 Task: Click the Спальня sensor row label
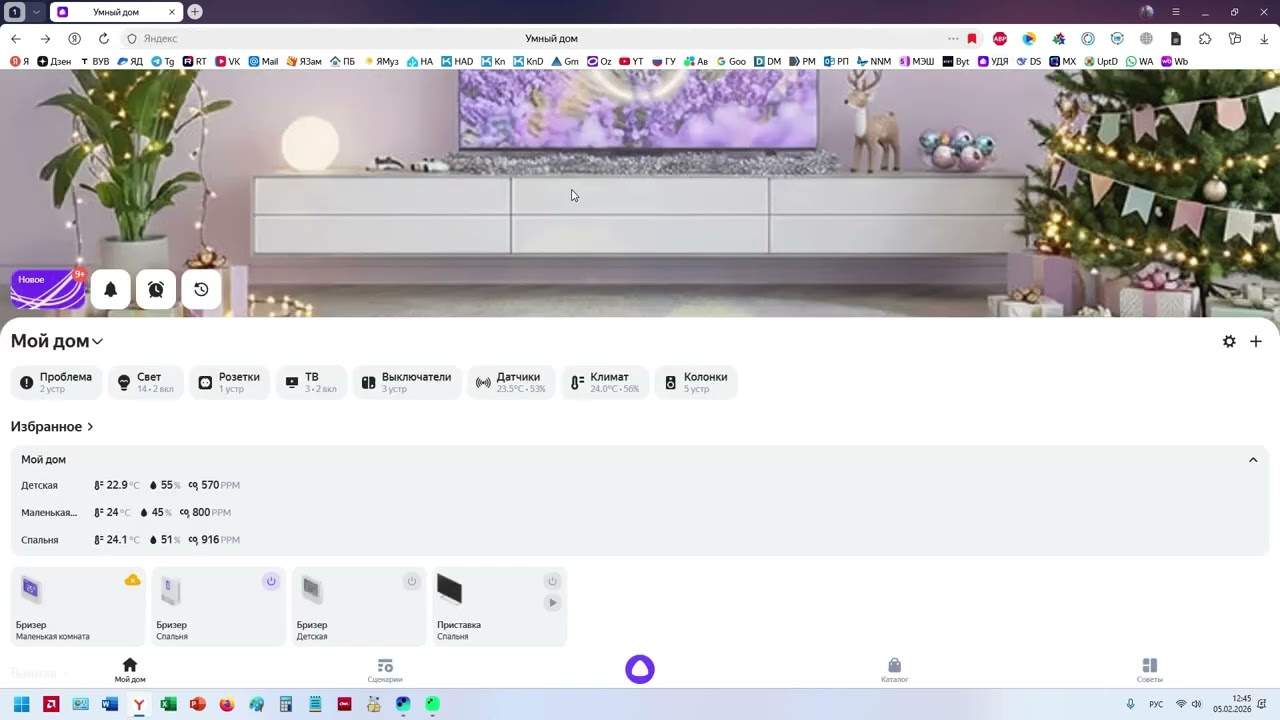(x=40, y=540)
